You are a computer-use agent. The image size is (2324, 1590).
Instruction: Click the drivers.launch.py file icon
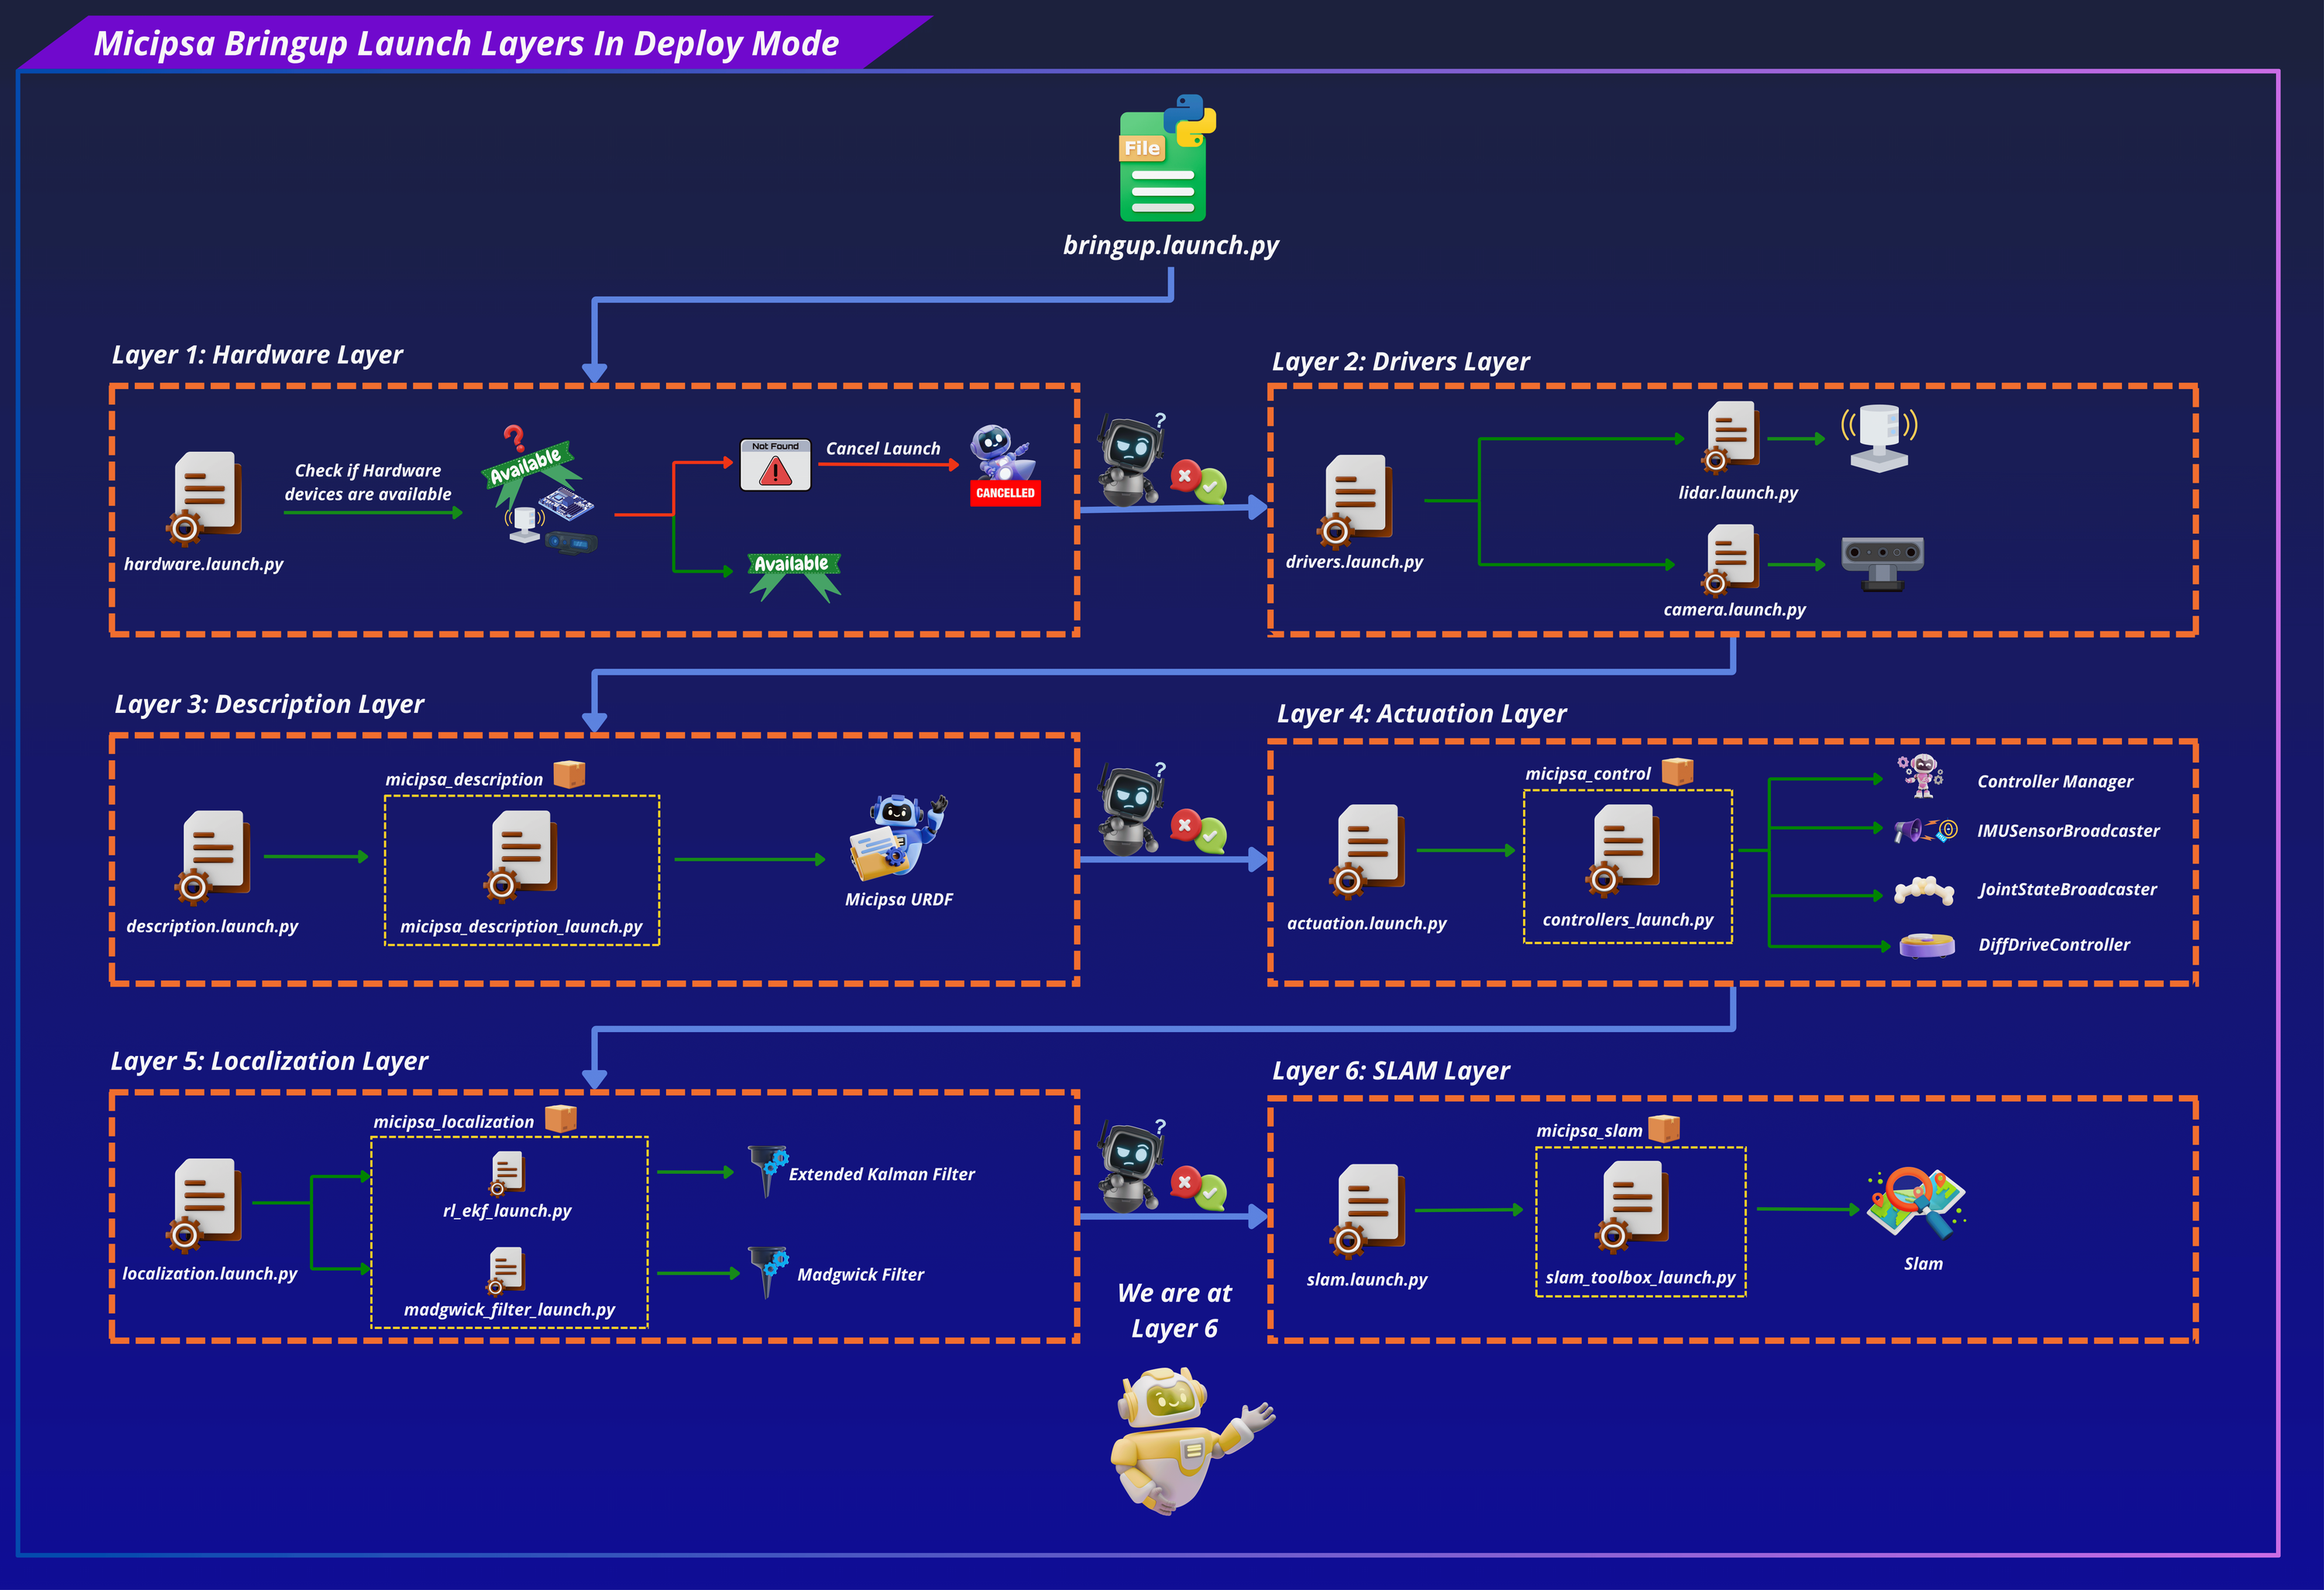pyautogui.click(x=1356, y=501)
